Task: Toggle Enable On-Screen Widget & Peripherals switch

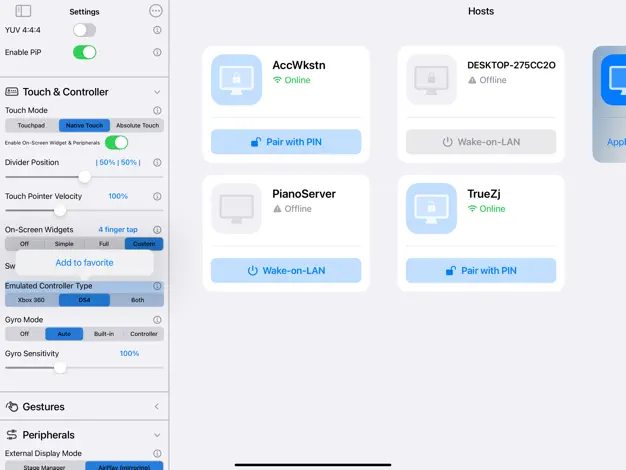Action: pyautogui.click(x=116, y=143)
